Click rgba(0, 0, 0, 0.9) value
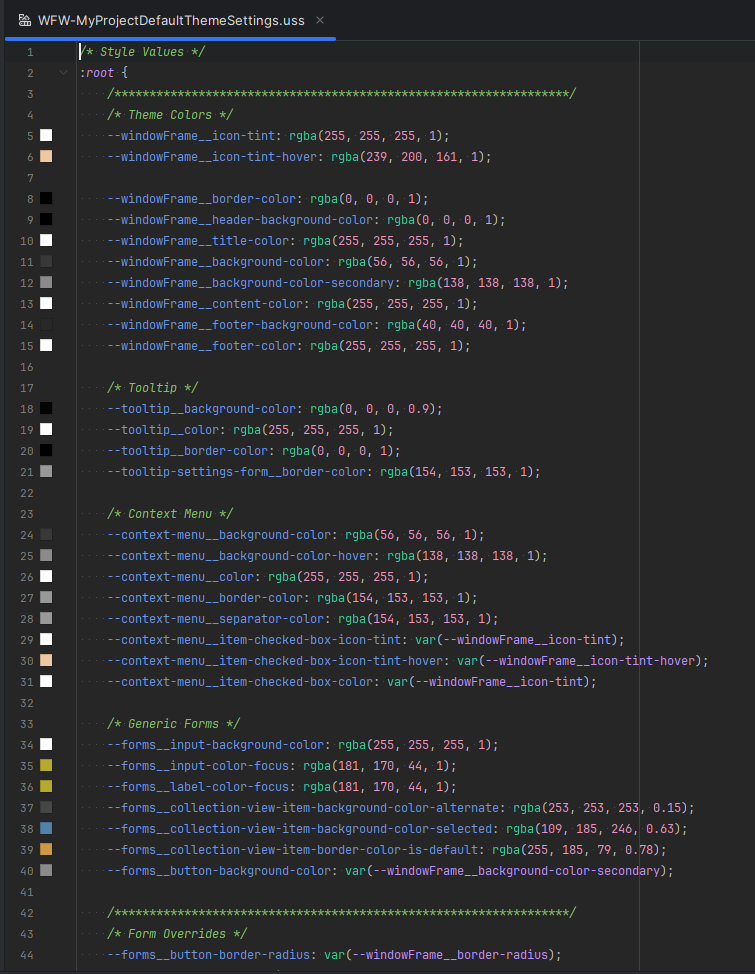The width and height of the screenshot is (755, 974). [373, 409]
